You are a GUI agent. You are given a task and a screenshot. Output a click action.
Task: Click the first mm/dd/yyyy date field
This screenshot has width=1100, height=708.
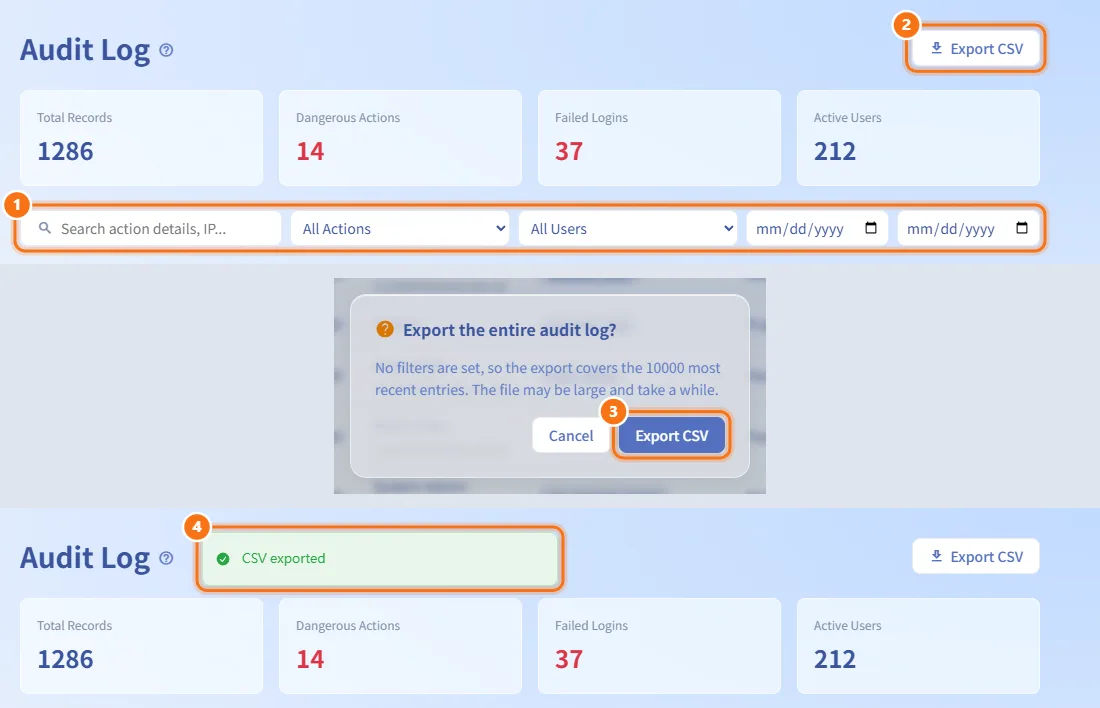pyautogui.click(x=817, y=229)
